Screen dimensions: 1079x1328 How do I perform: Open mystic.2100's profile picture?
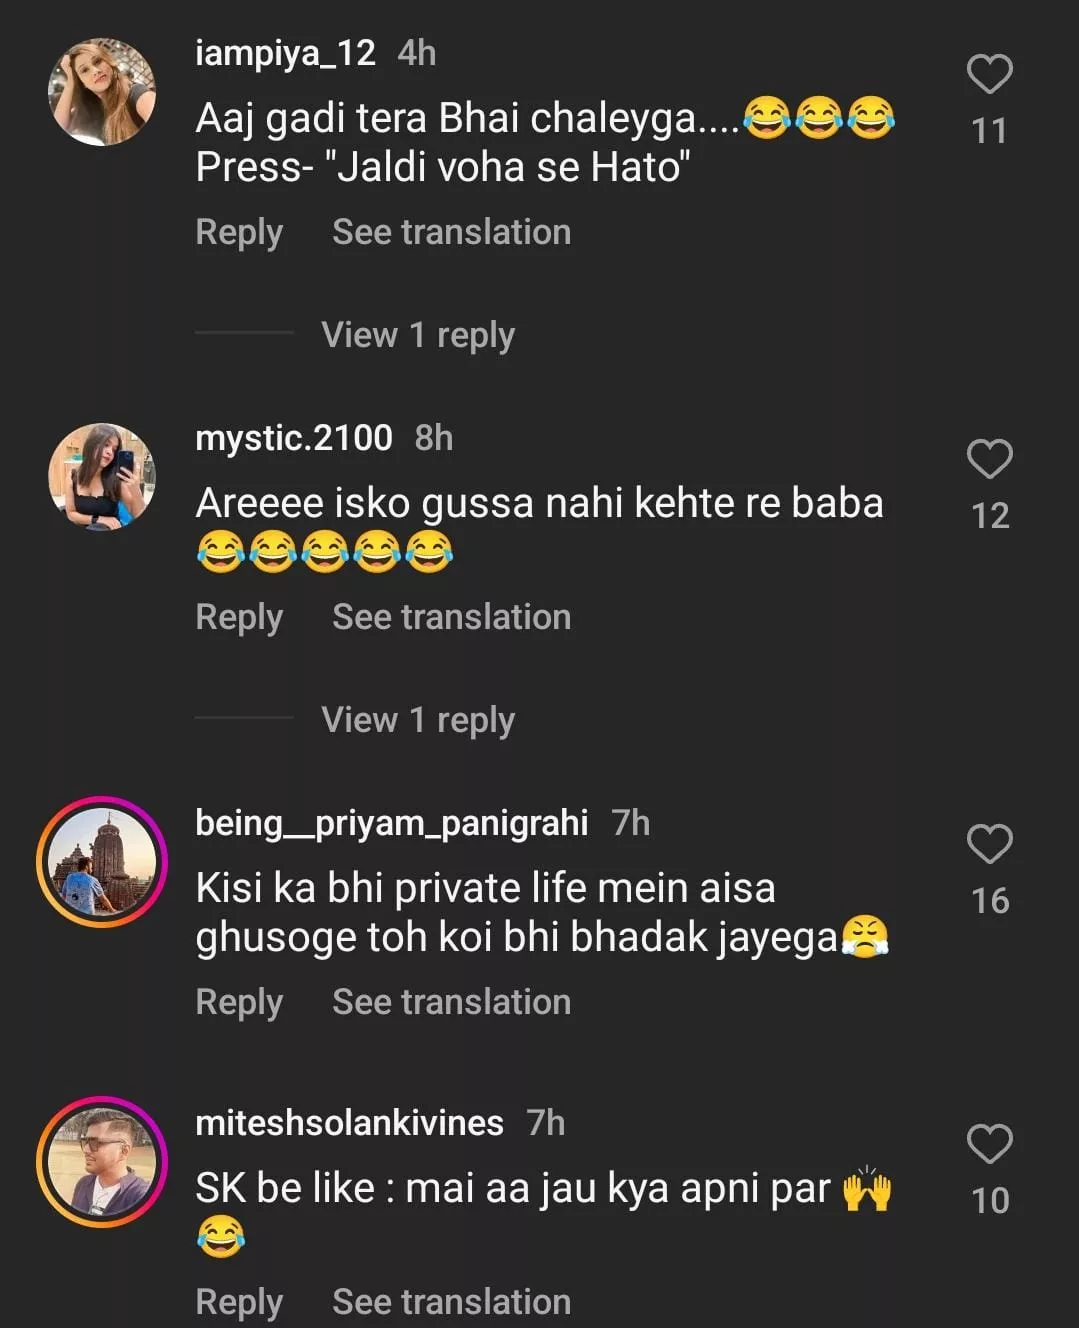coord(102,476)
